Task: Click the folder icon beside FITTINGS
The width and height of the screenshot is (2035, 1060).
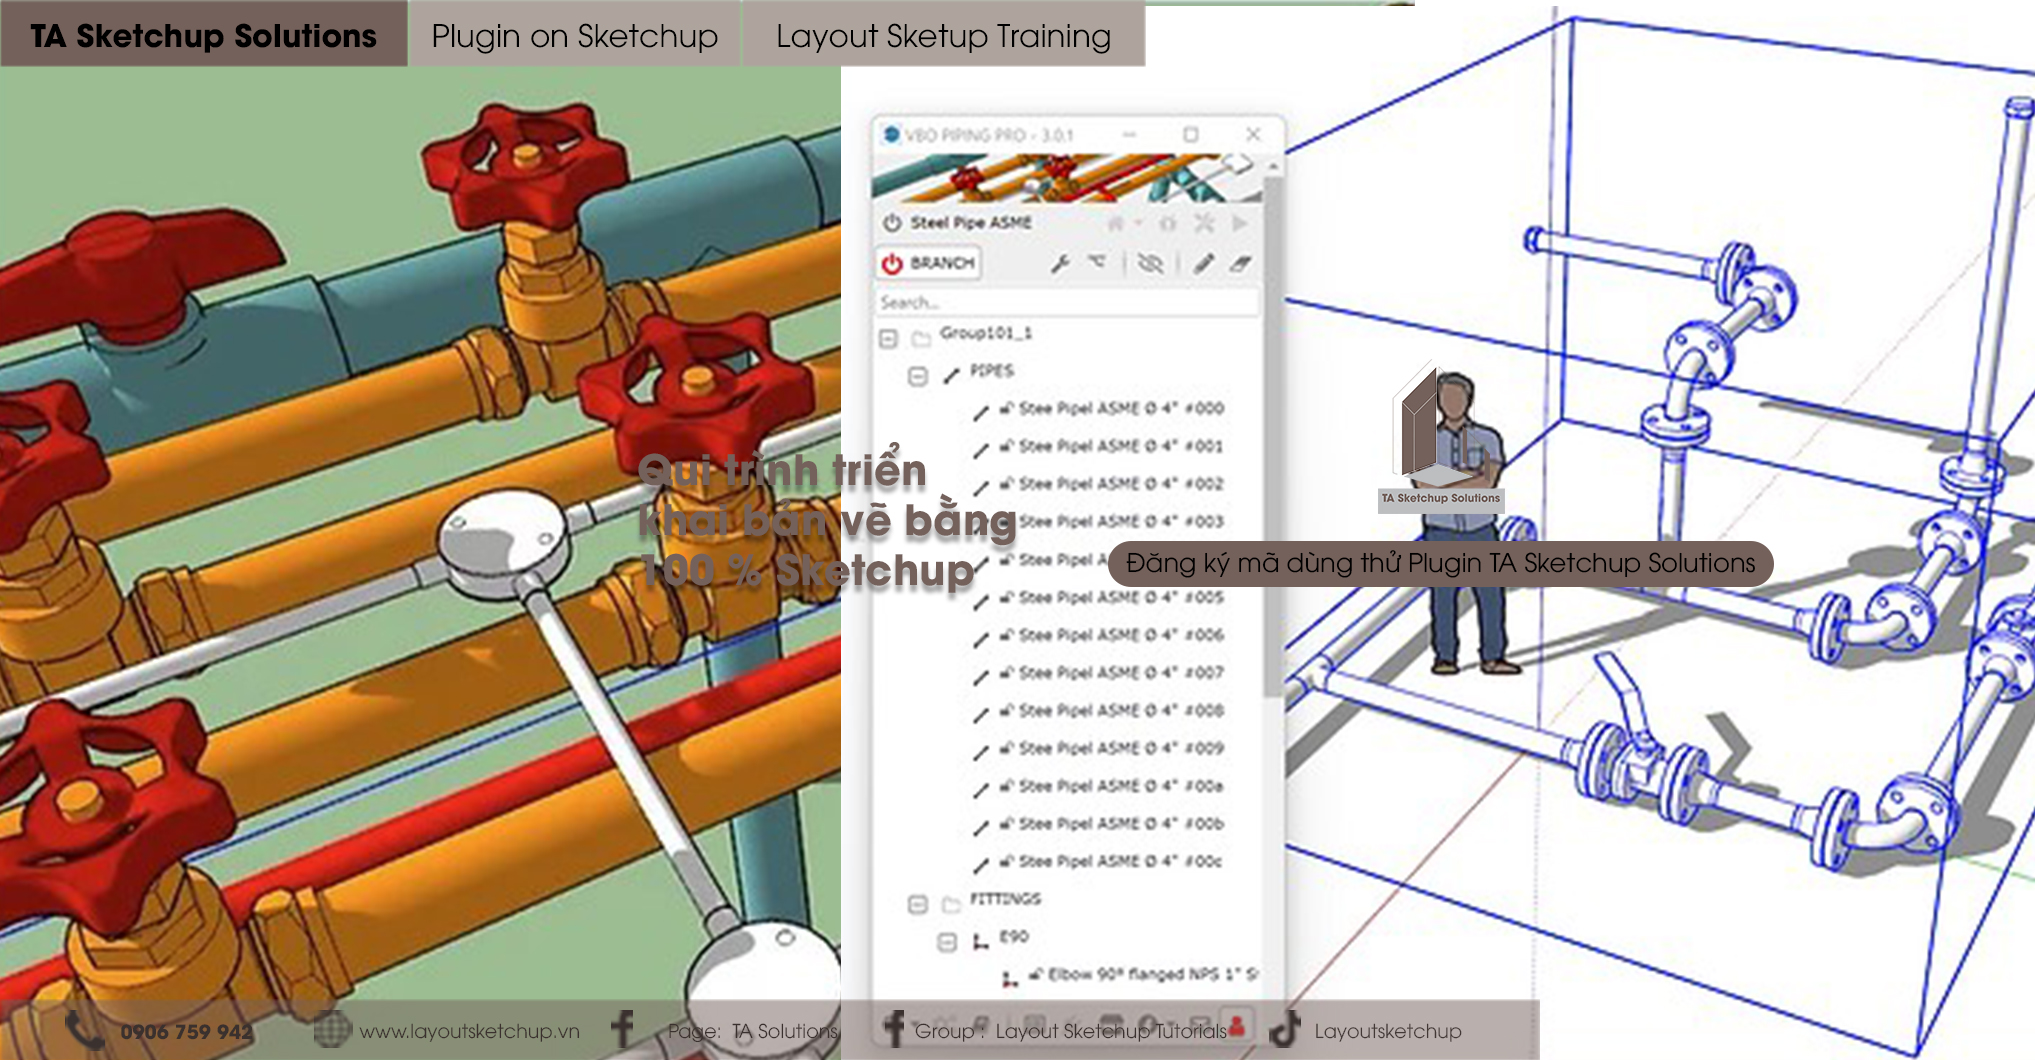Action: pos(951,905)
